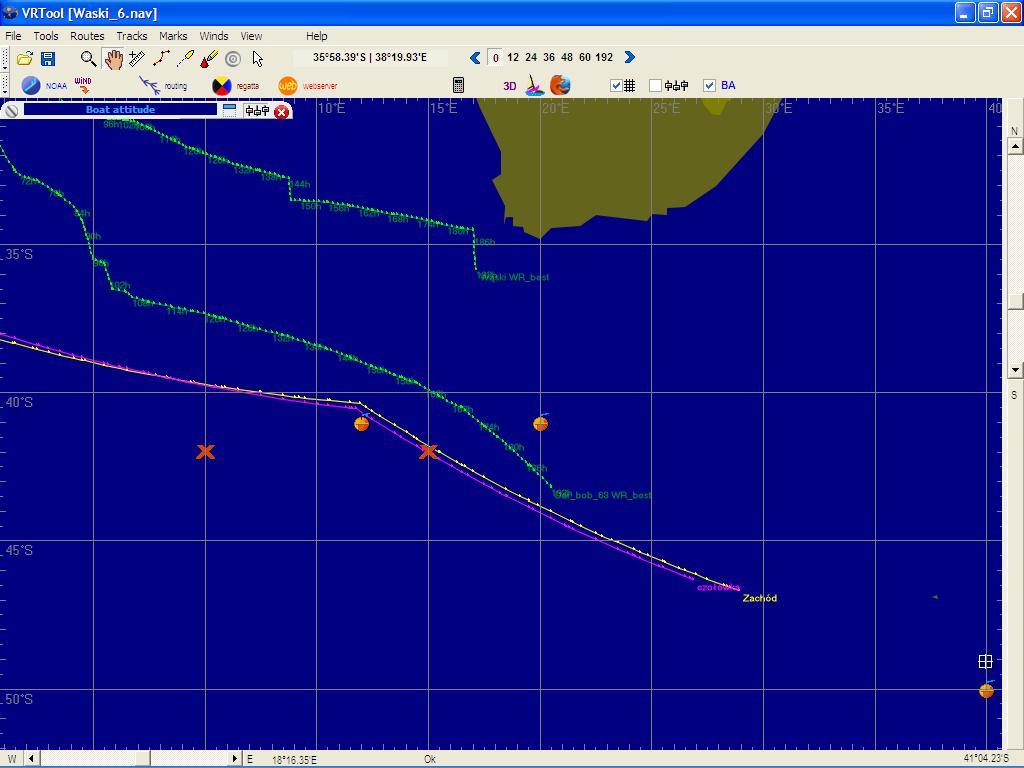Select the route drawing tool

click(x=161, y=59)
